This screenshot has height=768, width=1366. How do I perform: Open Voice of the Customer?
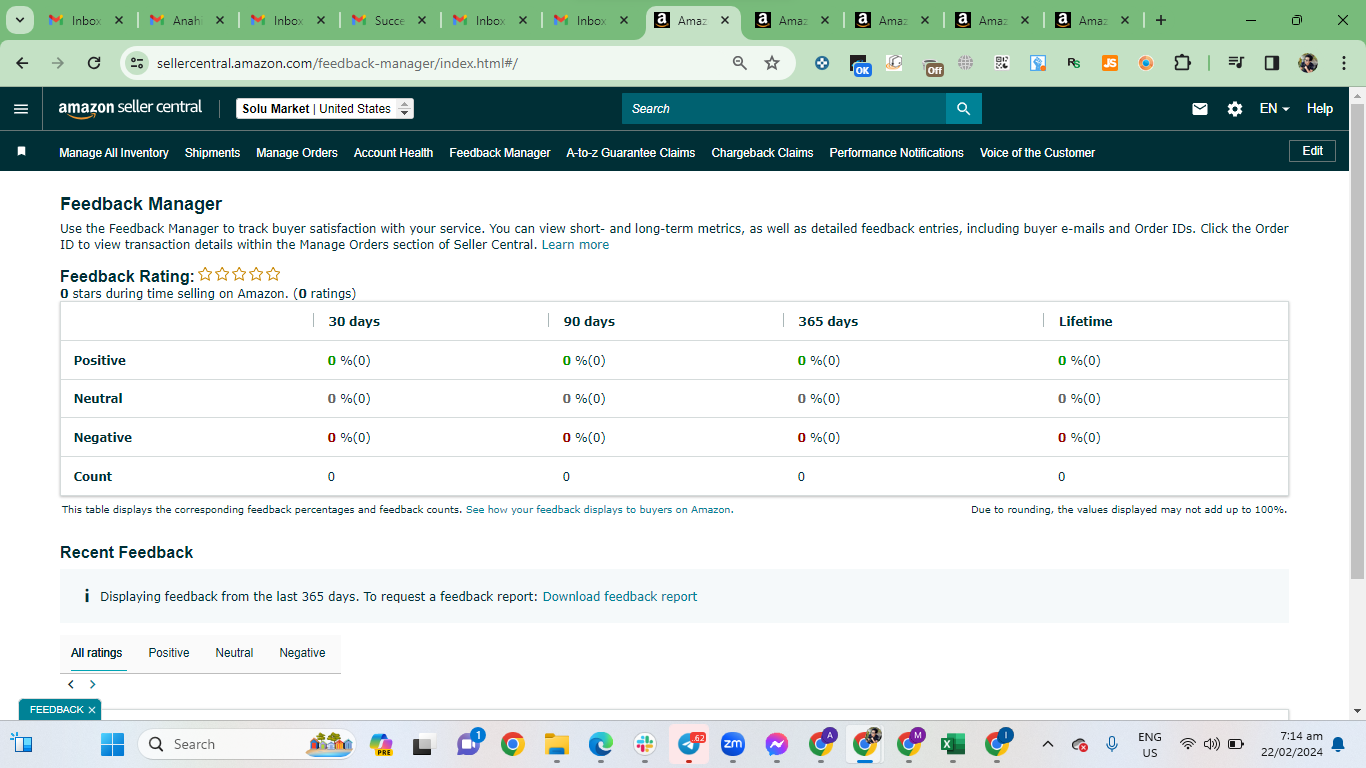coord(1037,153)
